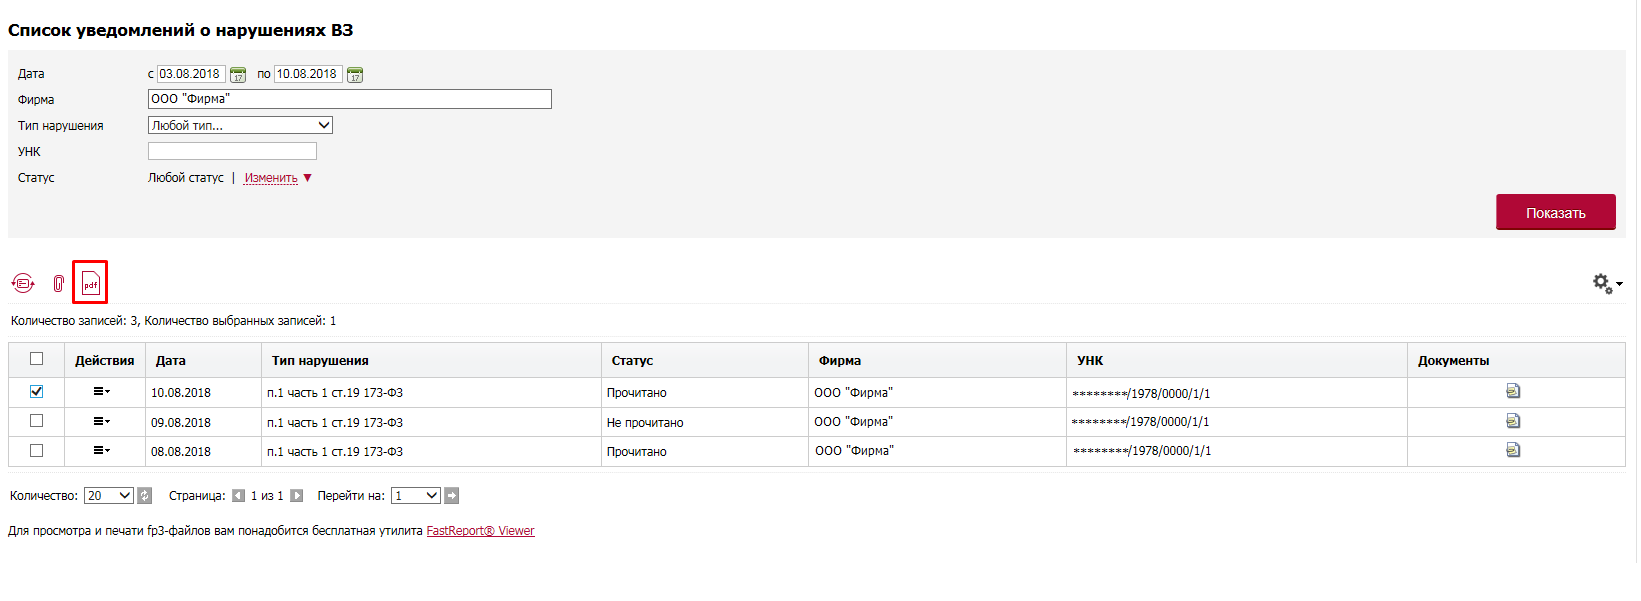Open document icon in 10.08.2018 row

click(1513, 391)
